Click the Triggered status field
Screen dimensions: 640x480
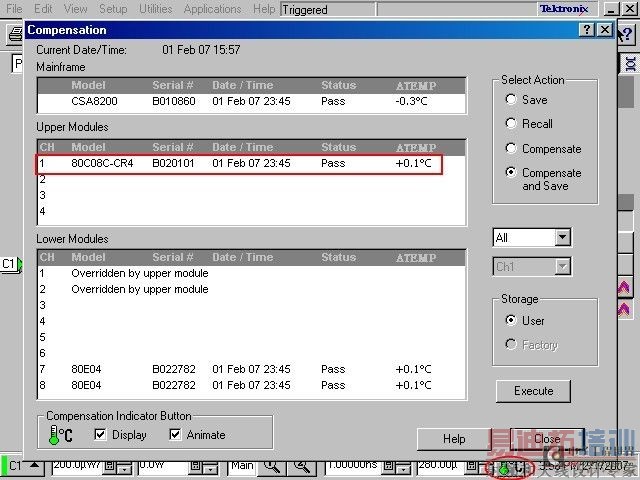[x=327, y=9]
